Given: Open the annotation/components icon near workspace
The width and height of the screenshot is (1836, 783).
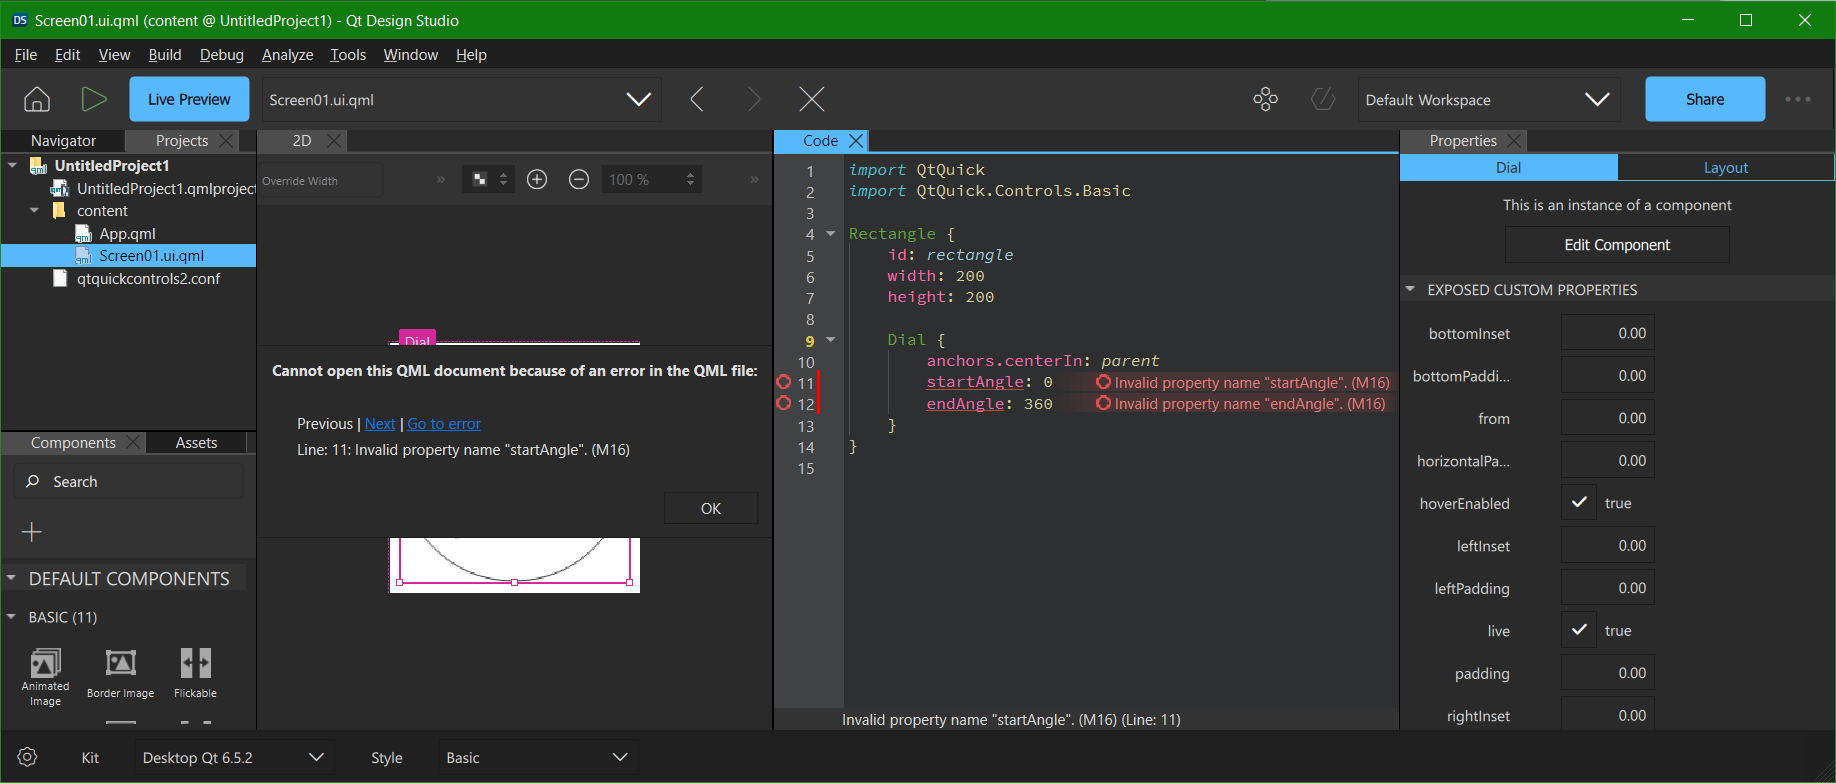Looking at the screenshot, I should point(1265,99).
